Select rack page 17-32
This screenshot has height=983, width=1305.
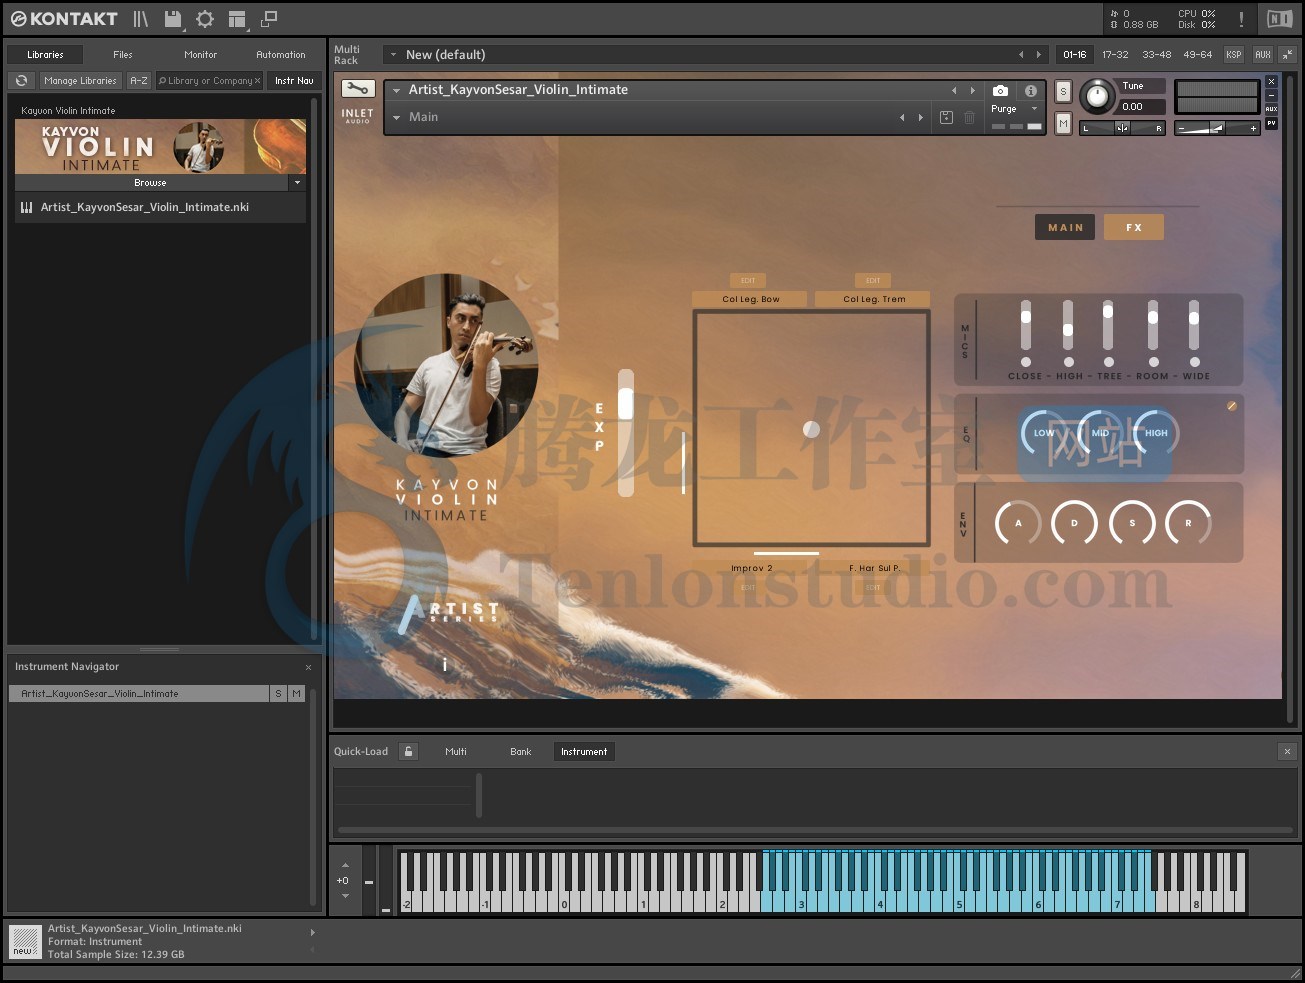[1115, 55]
